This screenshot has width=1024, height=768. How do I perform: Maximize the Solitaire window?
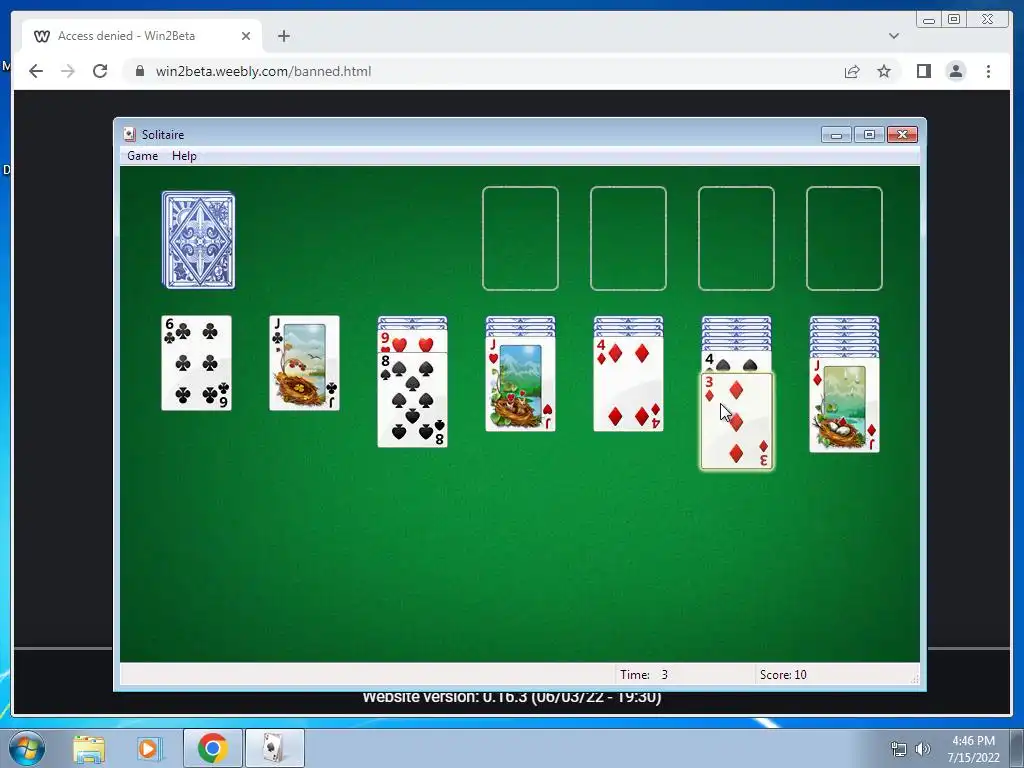click(x=869, y=135)
